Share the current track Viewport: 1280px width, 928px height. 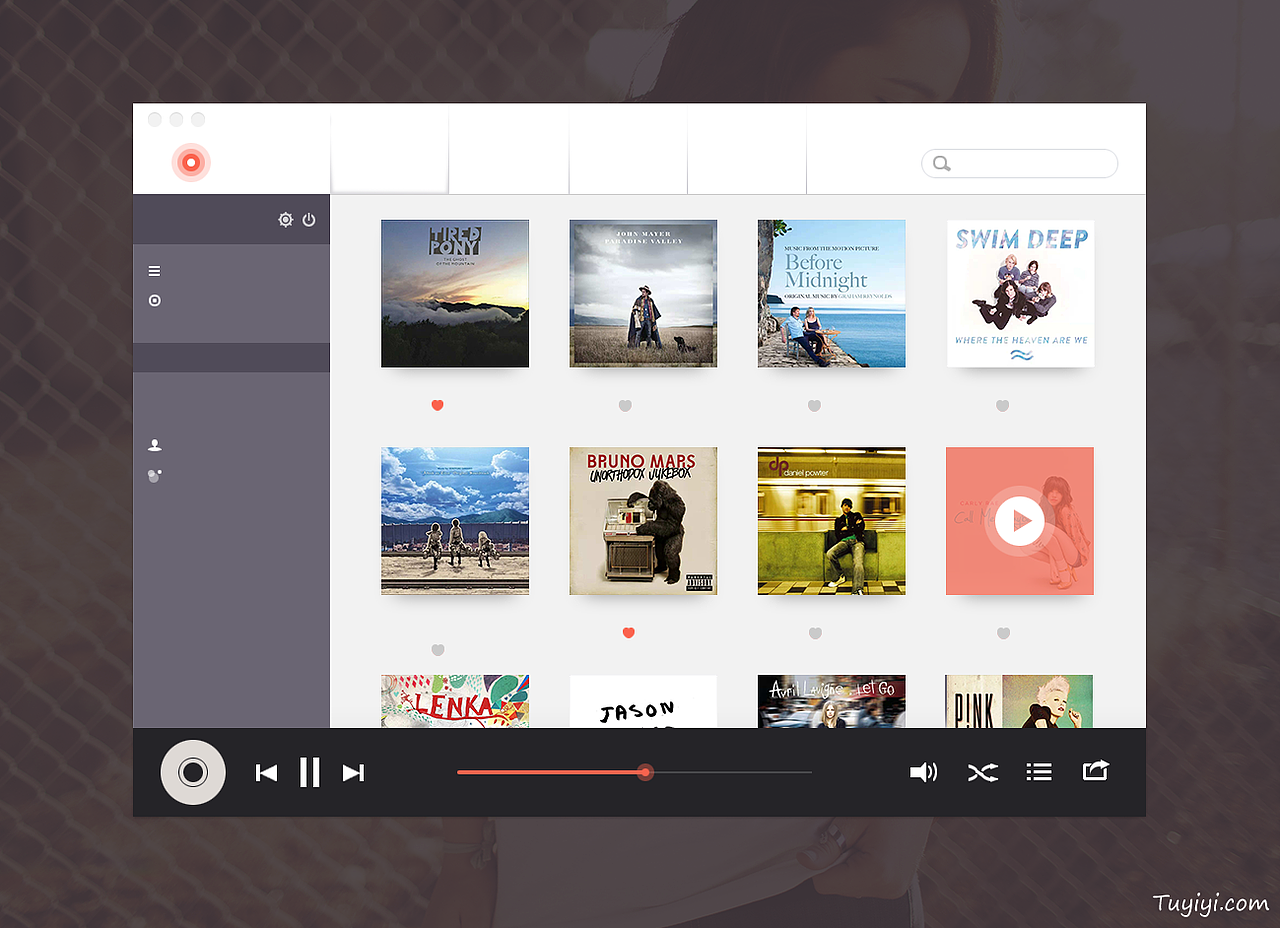point(1096,771)
